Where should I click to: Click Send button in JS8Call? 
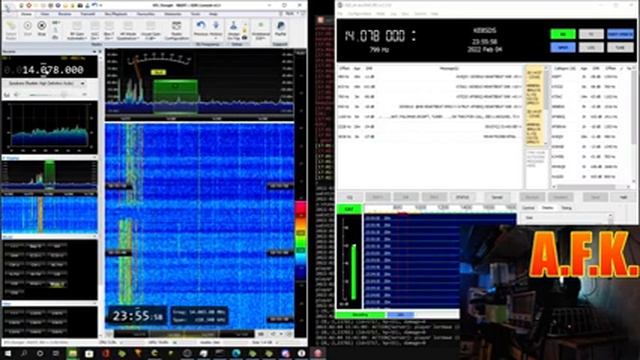click(595, 197)
